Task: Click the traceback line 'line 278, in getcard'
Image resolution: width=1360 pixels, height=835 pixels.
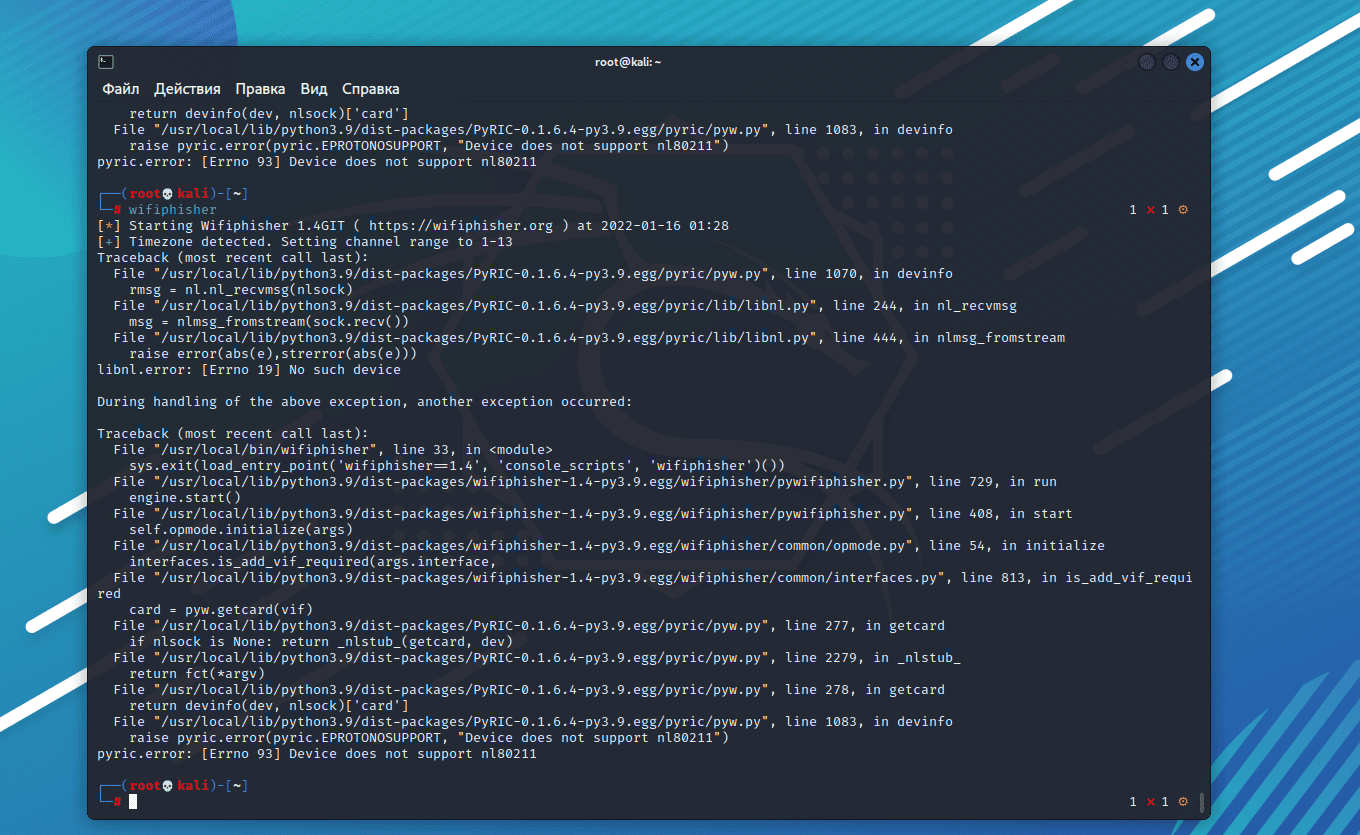Action: [529, 690]
